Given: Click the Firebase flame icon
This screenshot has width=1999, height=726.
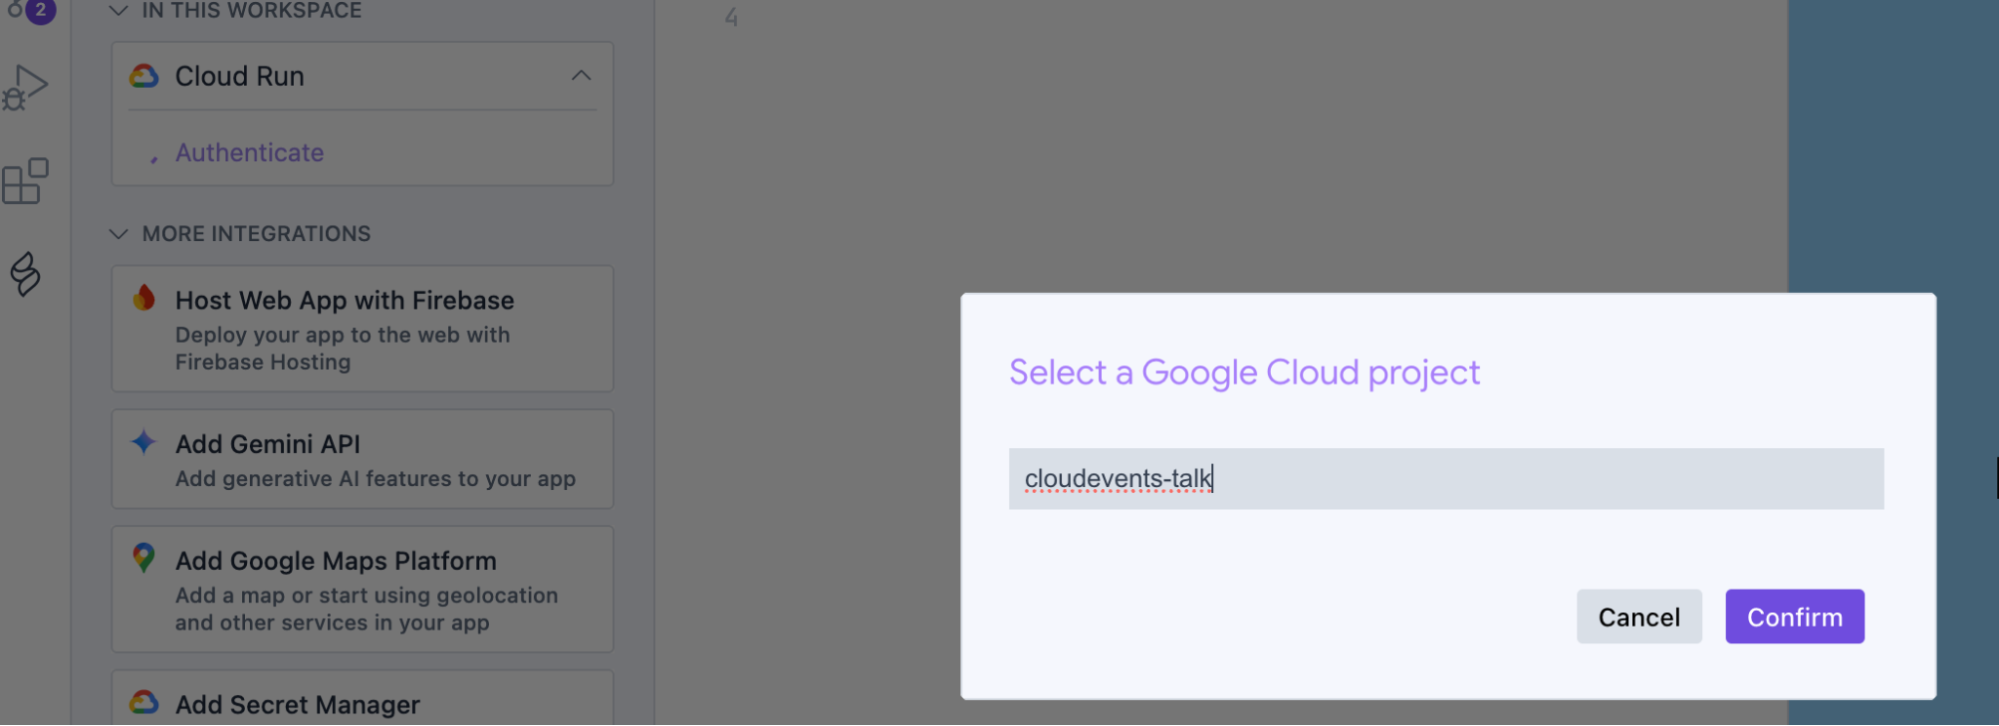Looking at the screenshot, I should (x=144, y=298).
